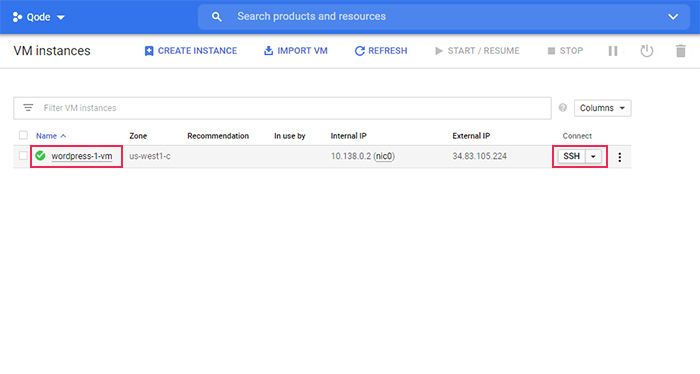Click the delete trash icon
Viewport: 700px width, 374px height.
680,51
